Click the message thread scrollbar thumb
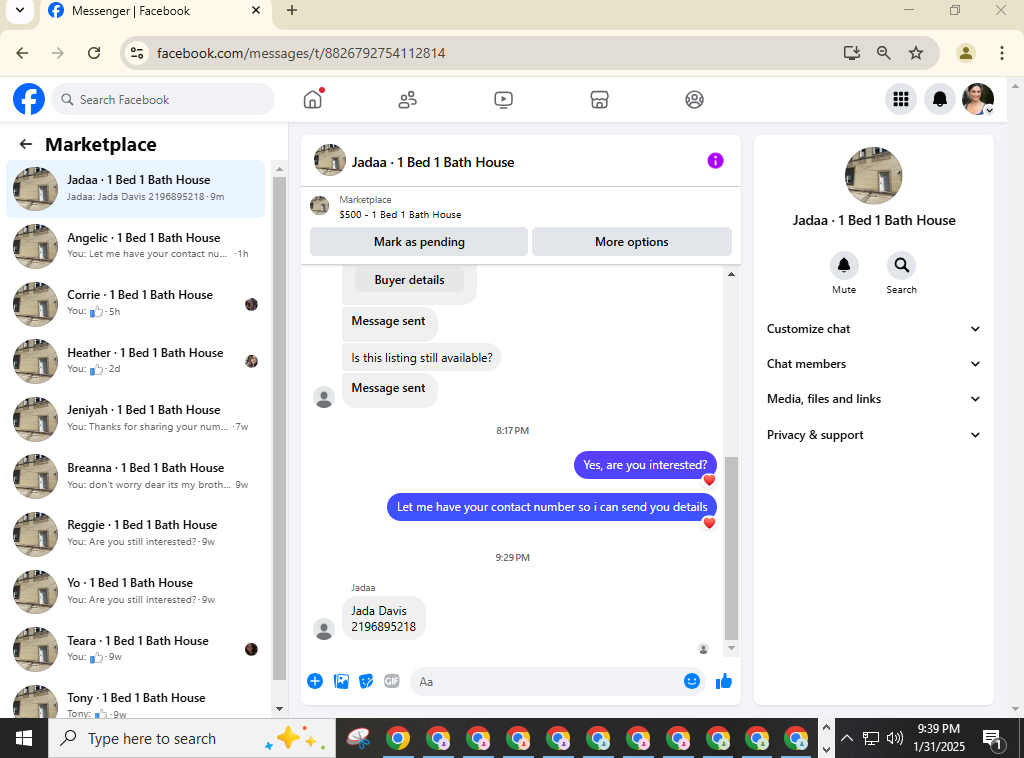The image size is (1024, 758). click(x=731, y=548)
